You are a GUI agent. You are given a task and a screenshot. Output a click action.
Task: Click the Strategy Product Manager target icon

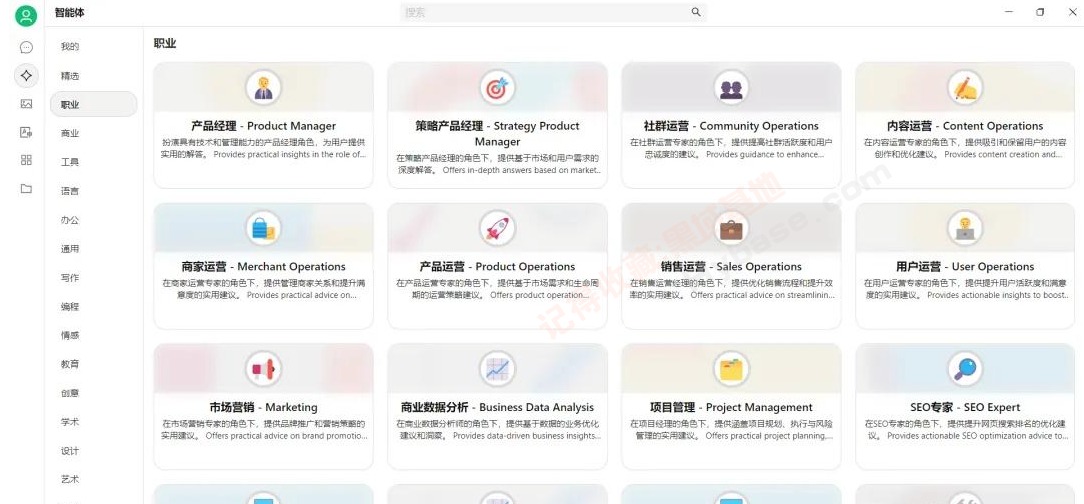coord(497,88)
